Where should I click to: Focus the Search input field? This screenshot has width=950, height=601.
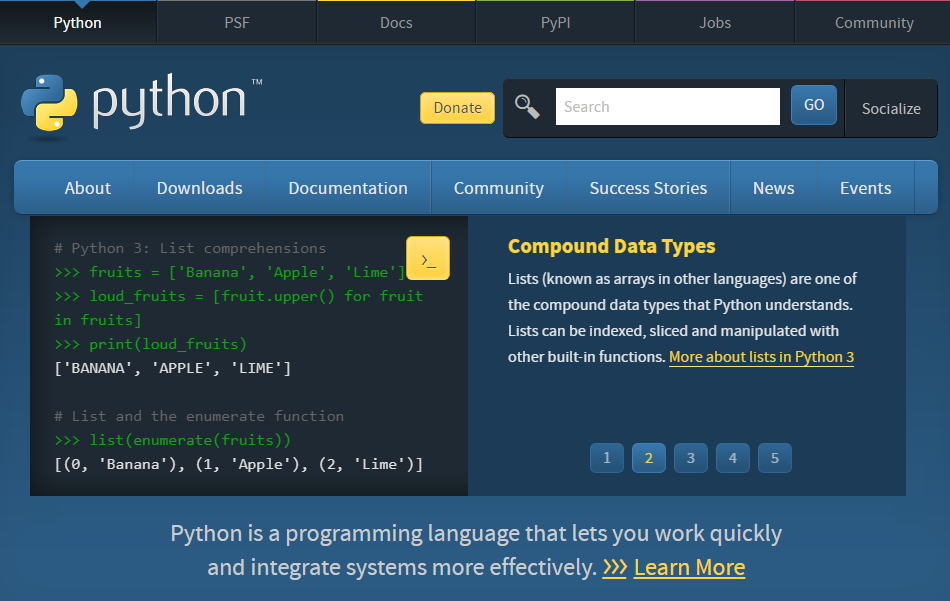(668, 107)
